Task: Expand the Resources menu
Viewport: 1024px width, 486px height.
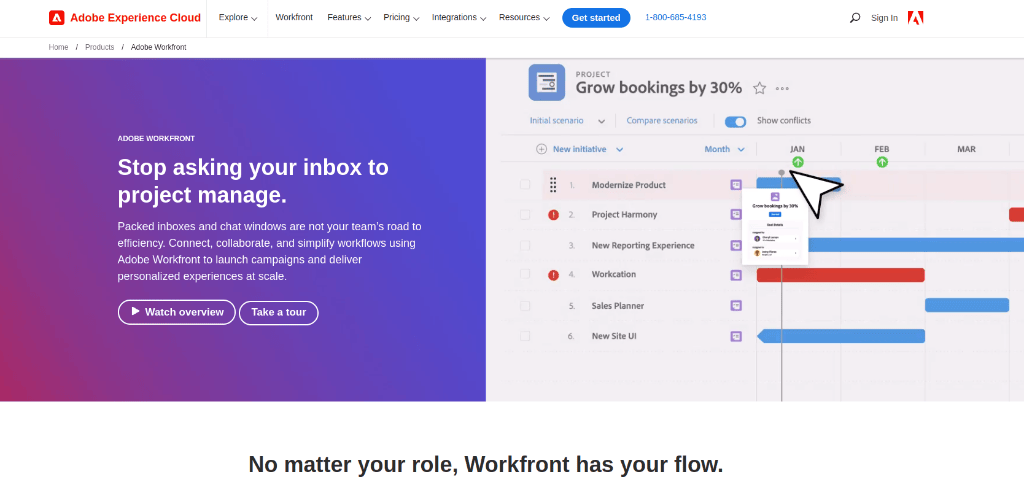Action: pyautogui.click(x=524, y=18)
